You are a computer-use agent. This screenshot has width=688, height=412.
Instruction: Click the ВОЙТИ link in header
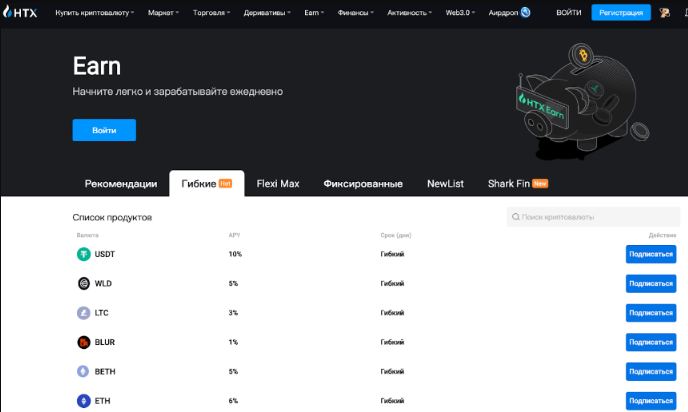point(569,13)
